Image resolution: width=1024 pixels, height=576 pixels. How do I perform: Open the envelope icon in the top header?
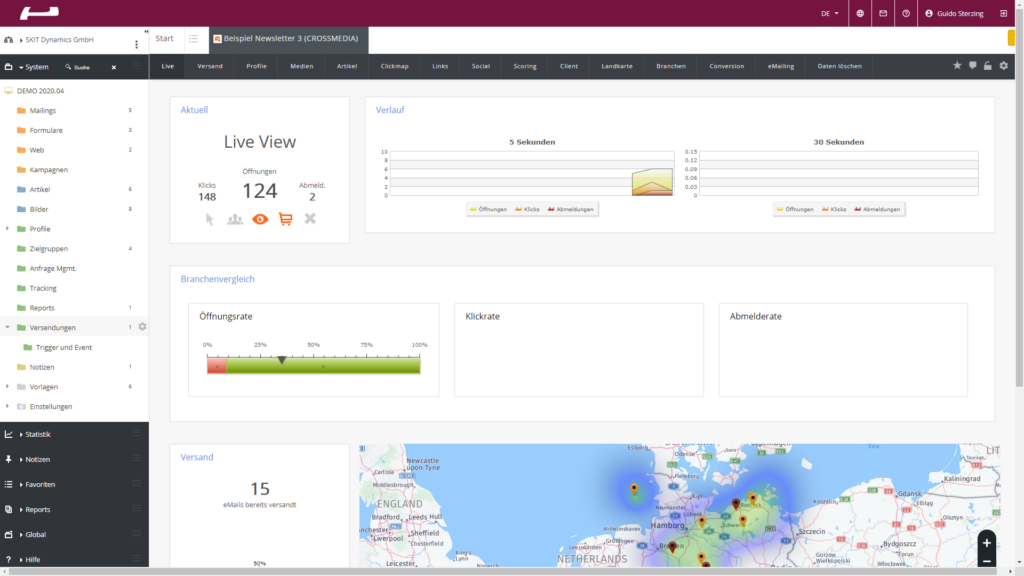[884, 13]
